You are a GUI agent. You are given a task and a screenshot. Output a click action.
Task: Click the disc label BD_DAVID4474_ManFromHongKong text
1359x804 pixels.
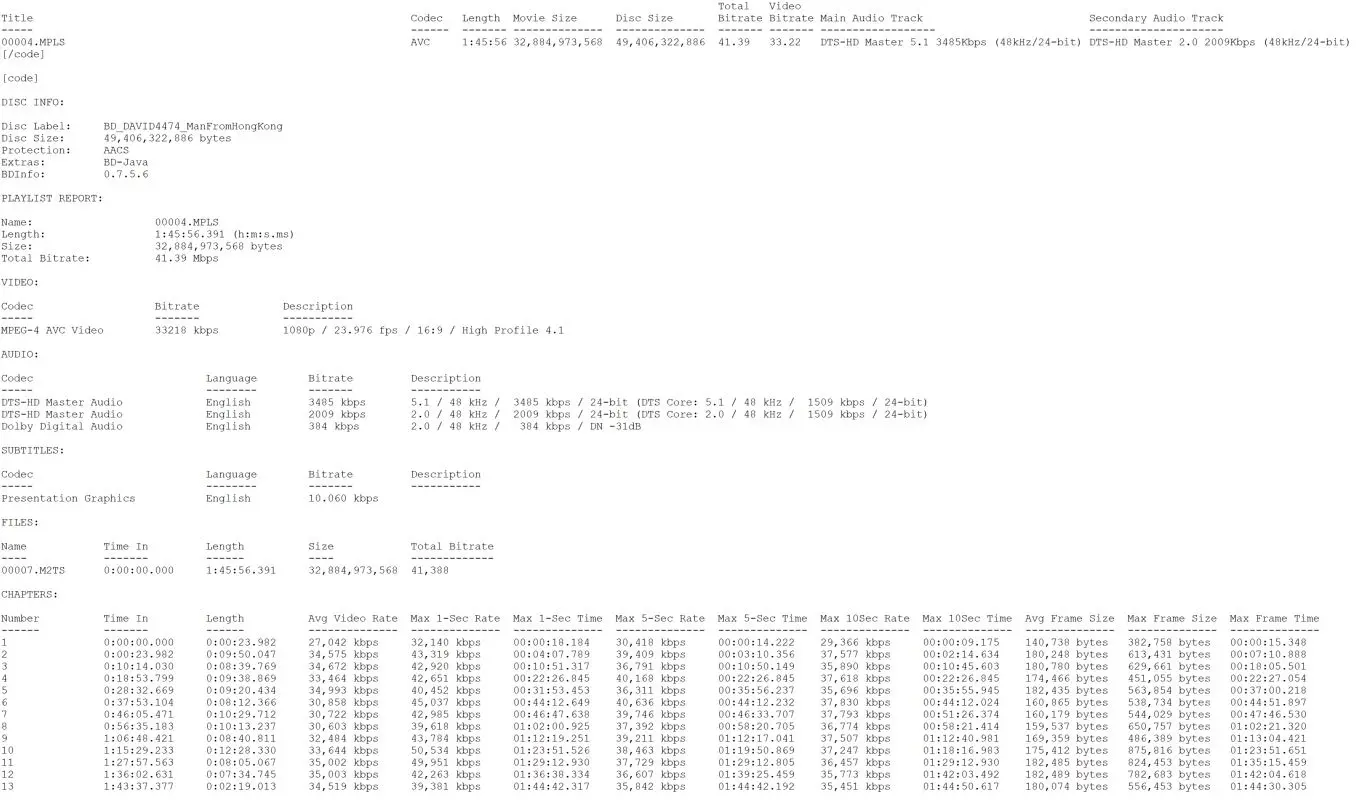(192, 126)
